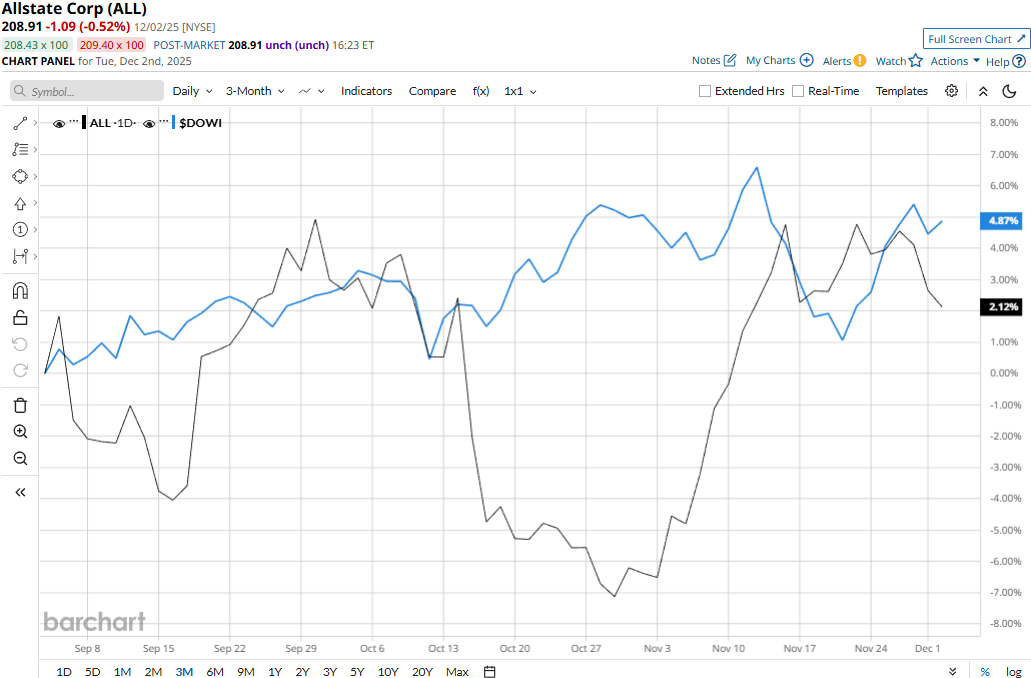Delete drawings with the trash icon
This screenshot has height=678, width=1031.
20,405
